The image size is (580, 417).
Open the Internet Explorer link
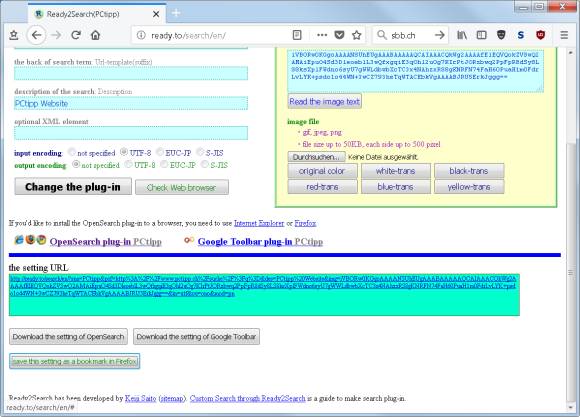(x=259, y=223)
